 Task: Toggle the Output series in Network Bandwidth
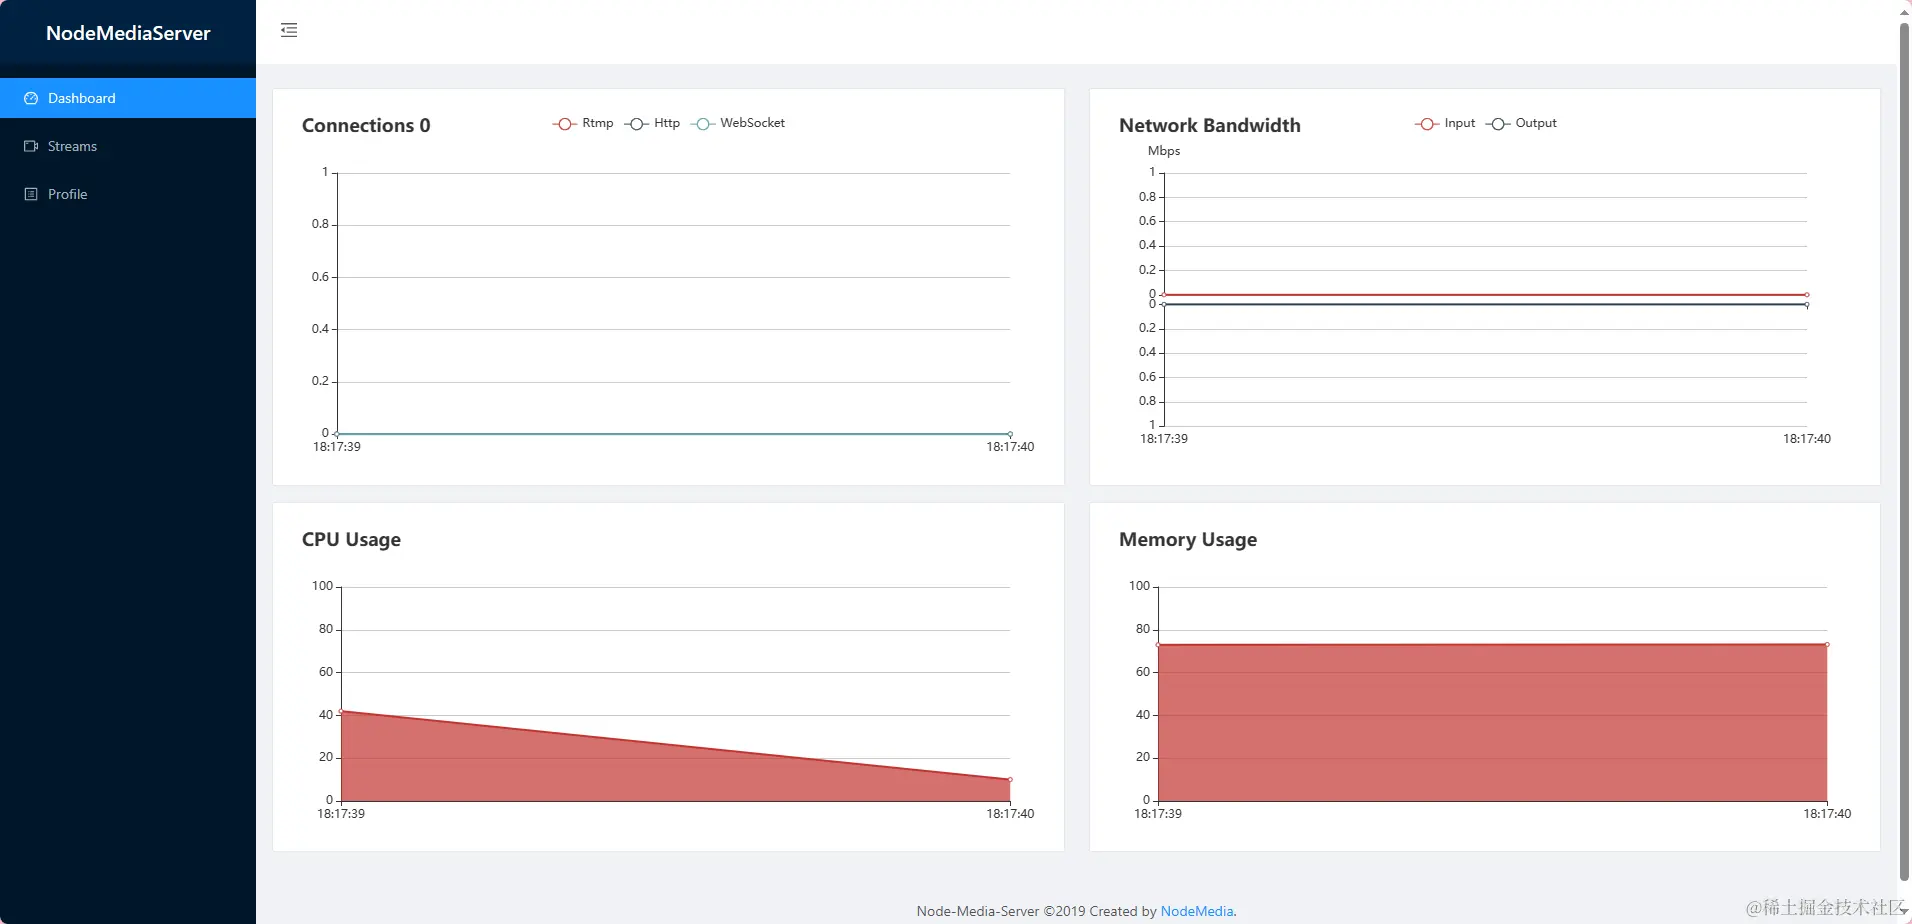click(1536, 123)
